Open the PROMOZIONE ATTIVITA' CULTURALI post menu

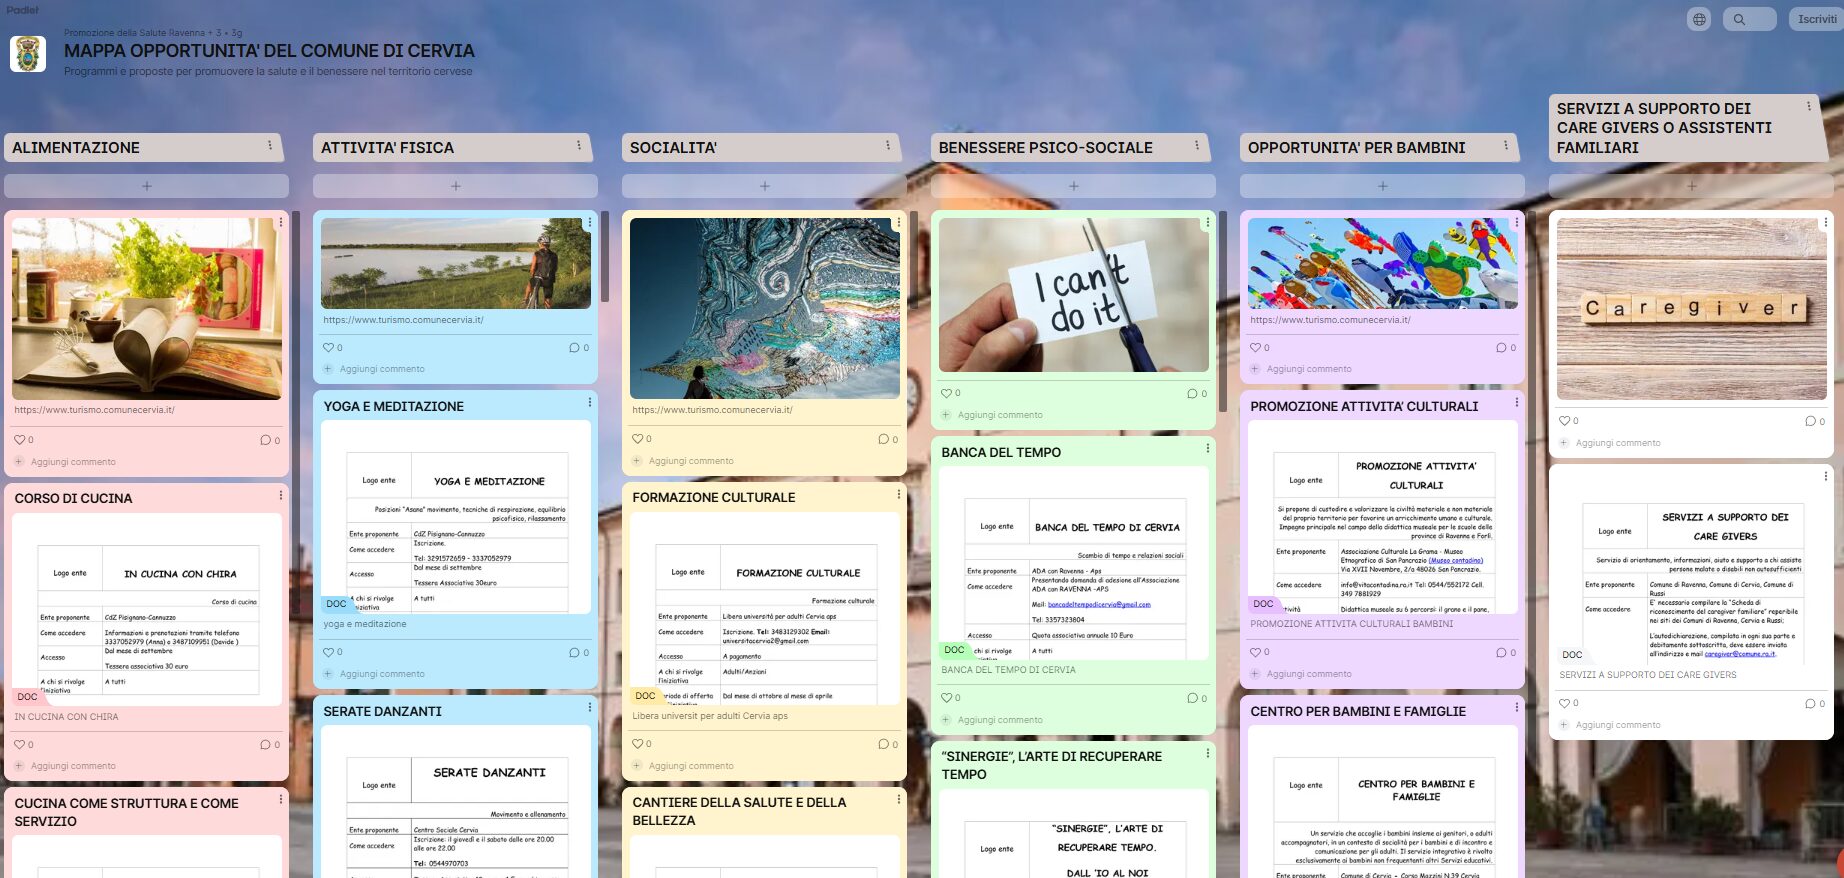tap(1516, 402)
